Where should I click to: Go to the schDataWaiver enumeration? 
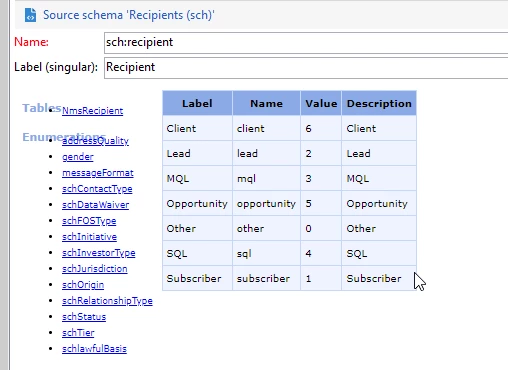[x=95, y=205]
